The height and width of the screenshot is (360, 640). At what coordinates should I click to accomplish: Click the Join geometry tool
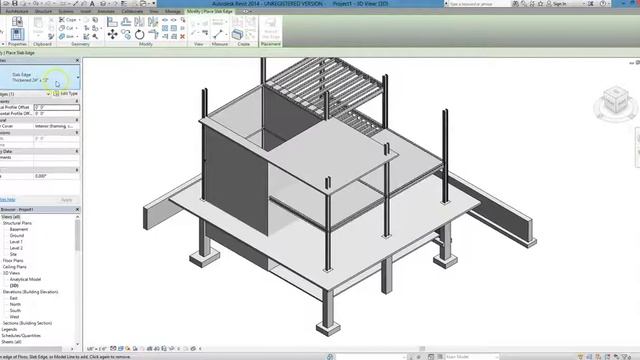click(x=67, y=37)
